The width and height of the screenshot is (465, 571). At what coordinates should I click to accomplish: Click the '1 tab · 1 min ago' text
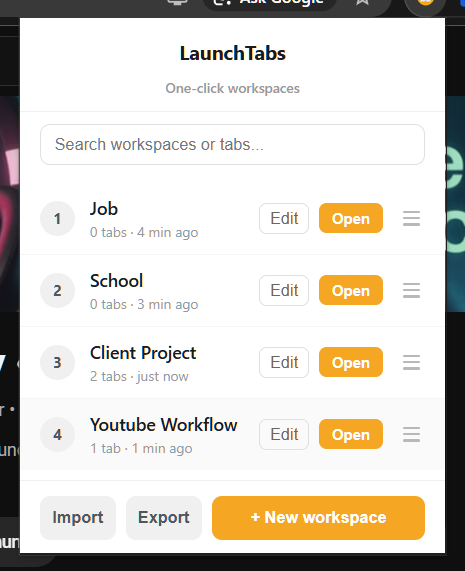[x=141, y=448]
